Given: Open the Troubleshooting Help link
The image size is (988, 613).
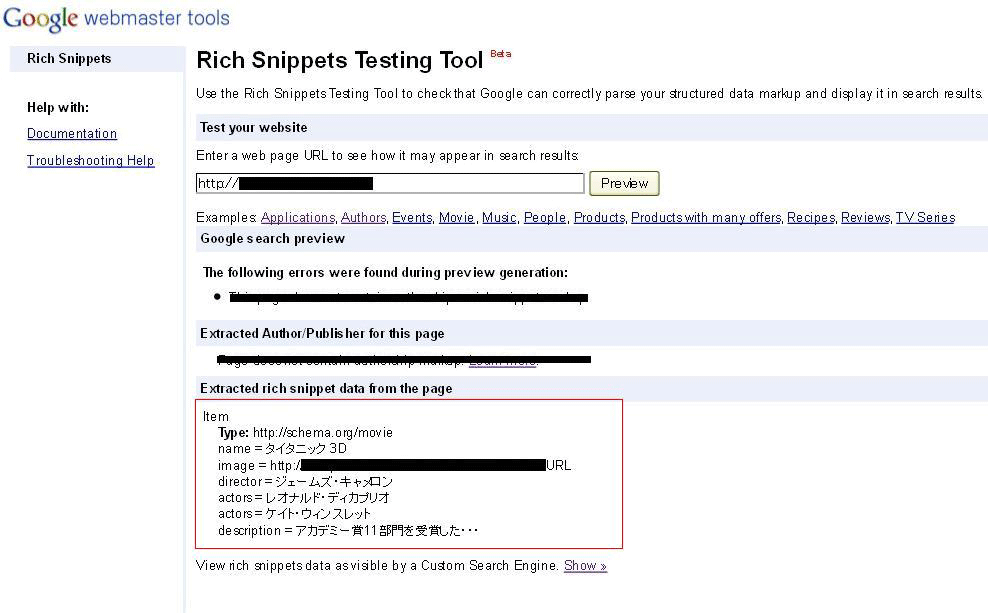Looking at the screenshot, I should coord(90,160).
